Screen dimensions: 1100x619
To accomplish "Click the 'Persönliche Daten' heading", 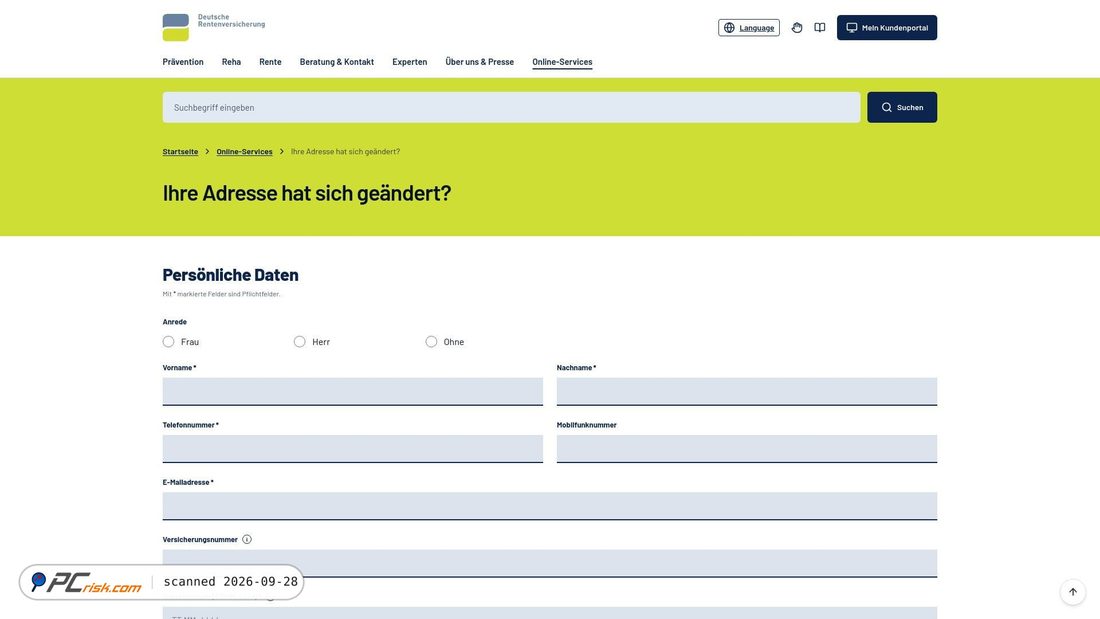I will tap(231, 274).
